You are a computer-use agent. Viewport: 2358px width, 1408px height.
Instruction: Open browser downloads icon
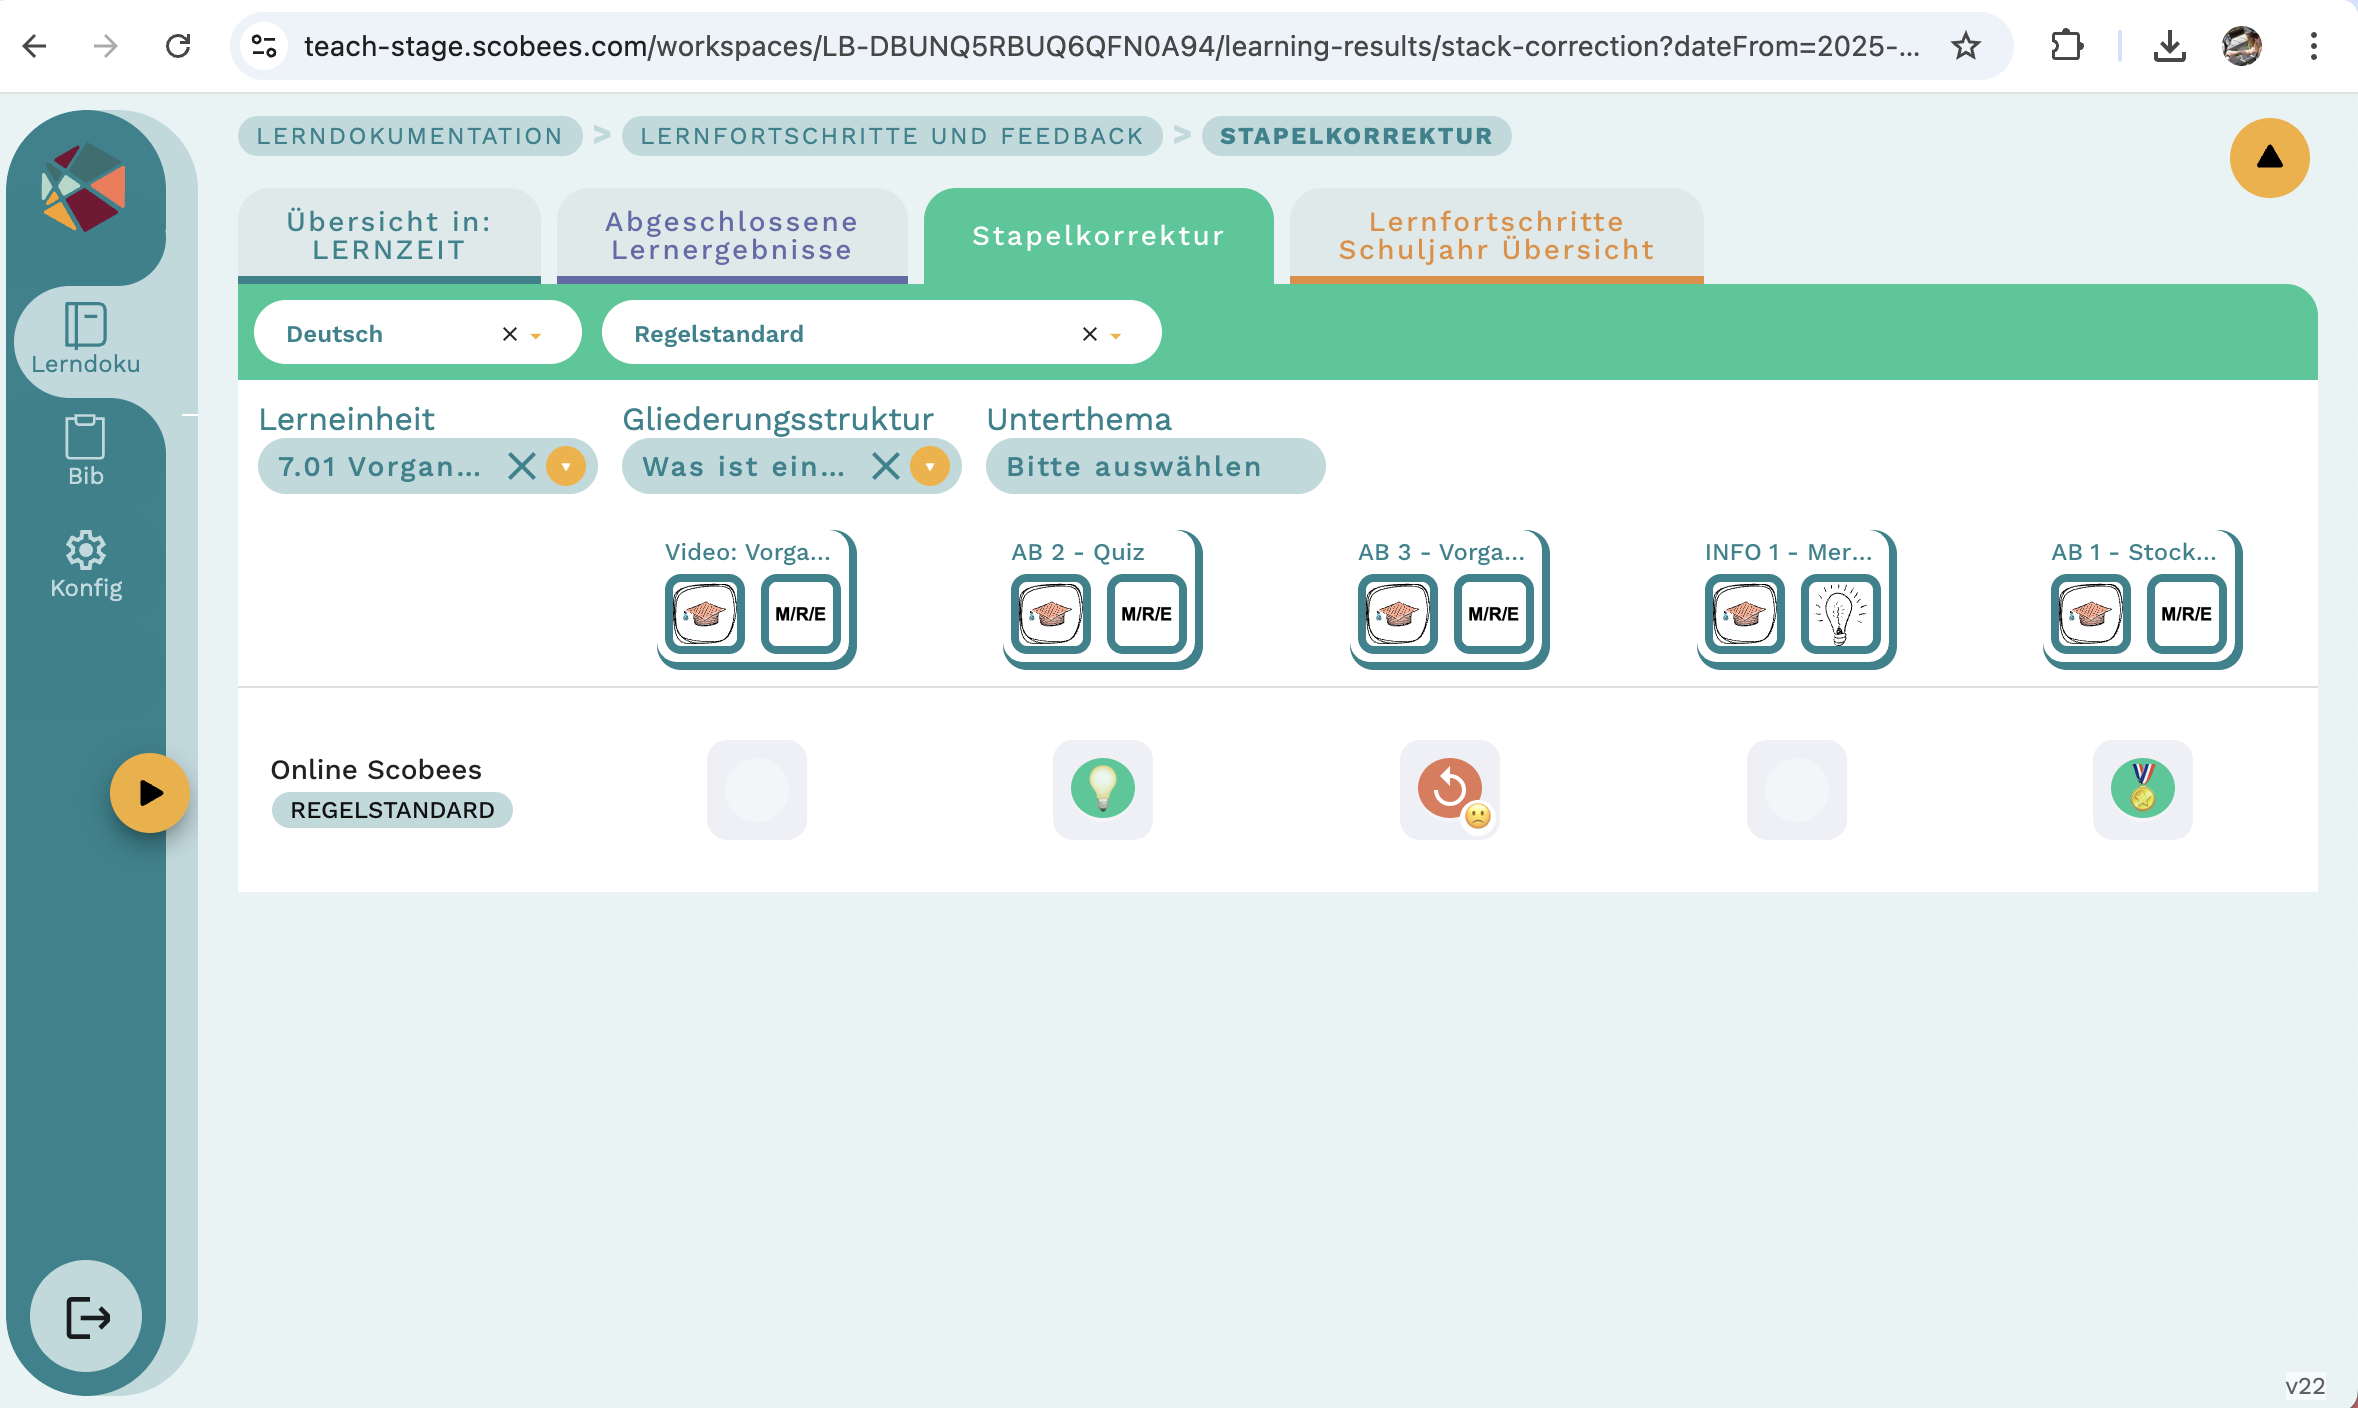(x=2169, y=46)
